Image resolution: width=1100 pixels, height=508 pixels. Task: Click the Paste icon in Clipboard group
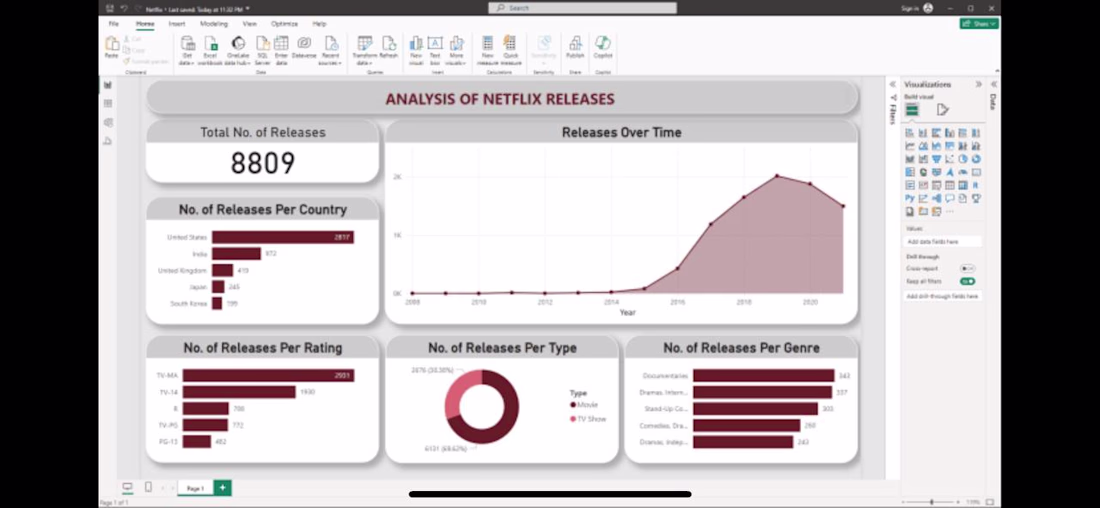[111, 43]
